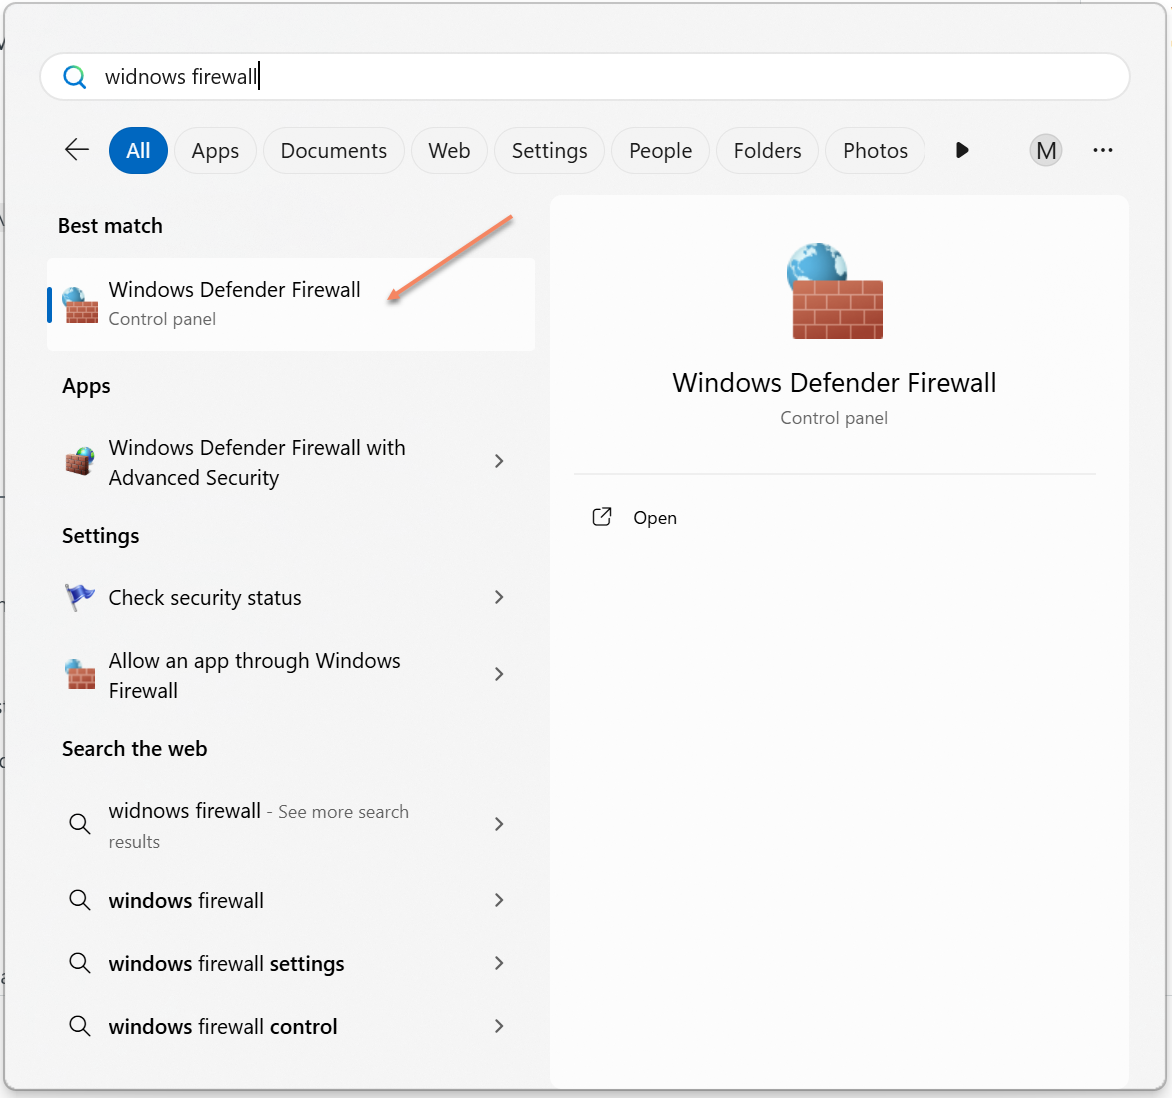This screenshot has height=1098, width=1172.
Task: Switch to the People filter tab
Action: click(661, 151)
